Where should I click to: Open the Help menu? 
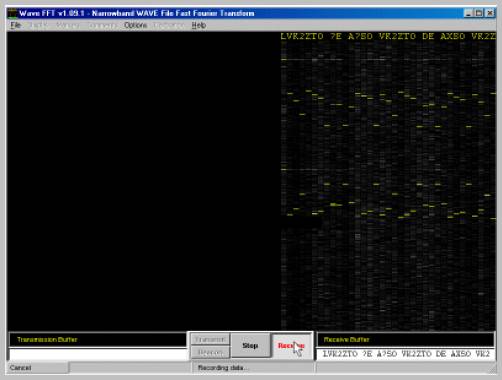tap(199, 25)
